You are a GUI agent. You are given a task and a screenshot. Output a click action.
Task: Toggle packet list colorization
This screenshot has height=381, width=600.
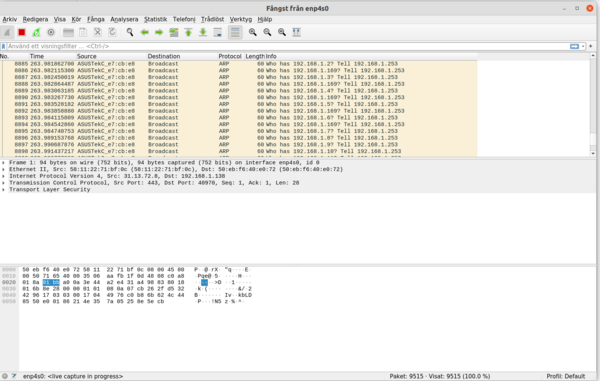tap(235, 33)
